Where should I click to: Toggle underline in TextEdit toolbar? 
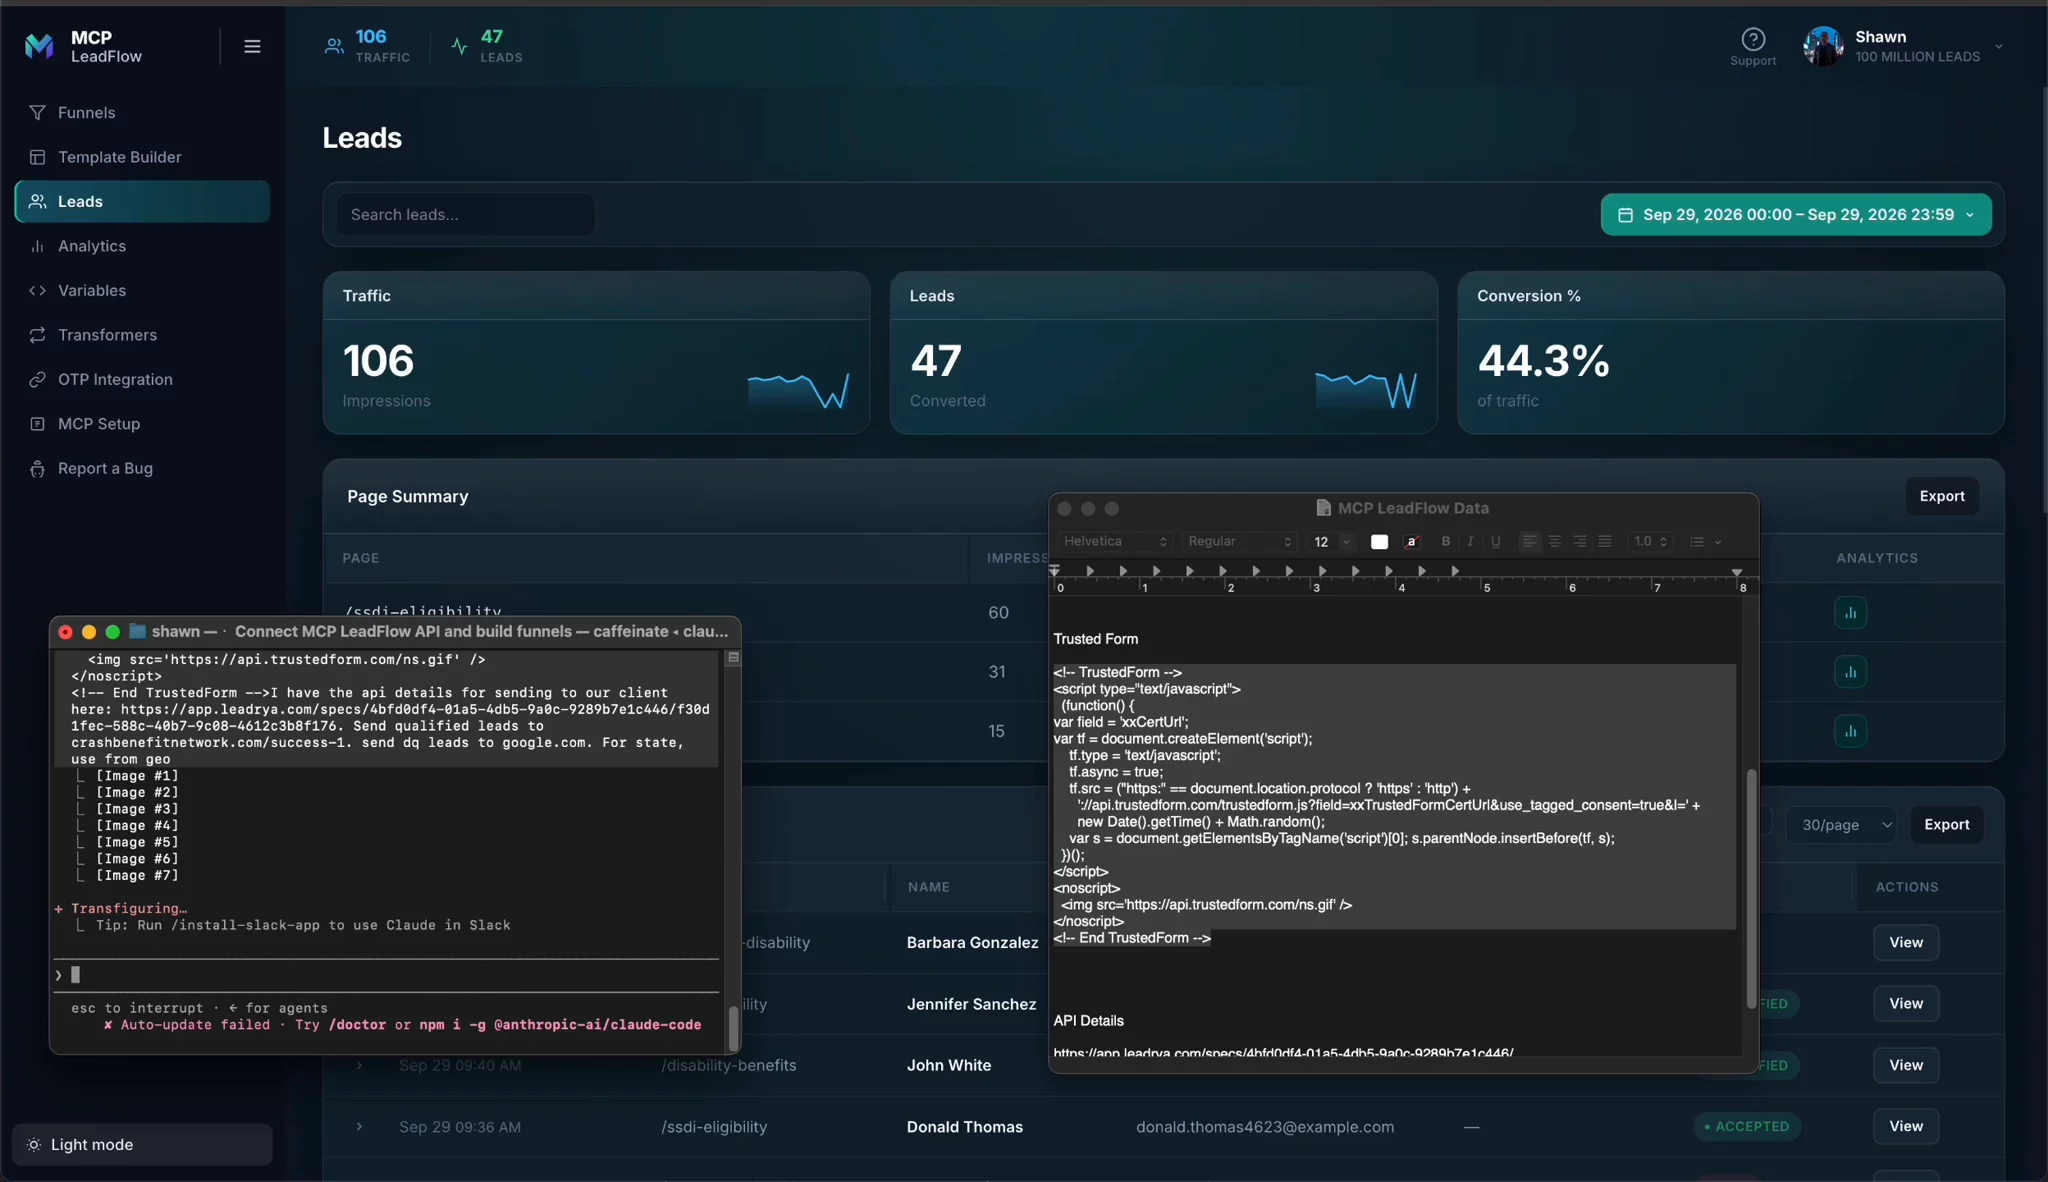click(x=1496, y=542)
